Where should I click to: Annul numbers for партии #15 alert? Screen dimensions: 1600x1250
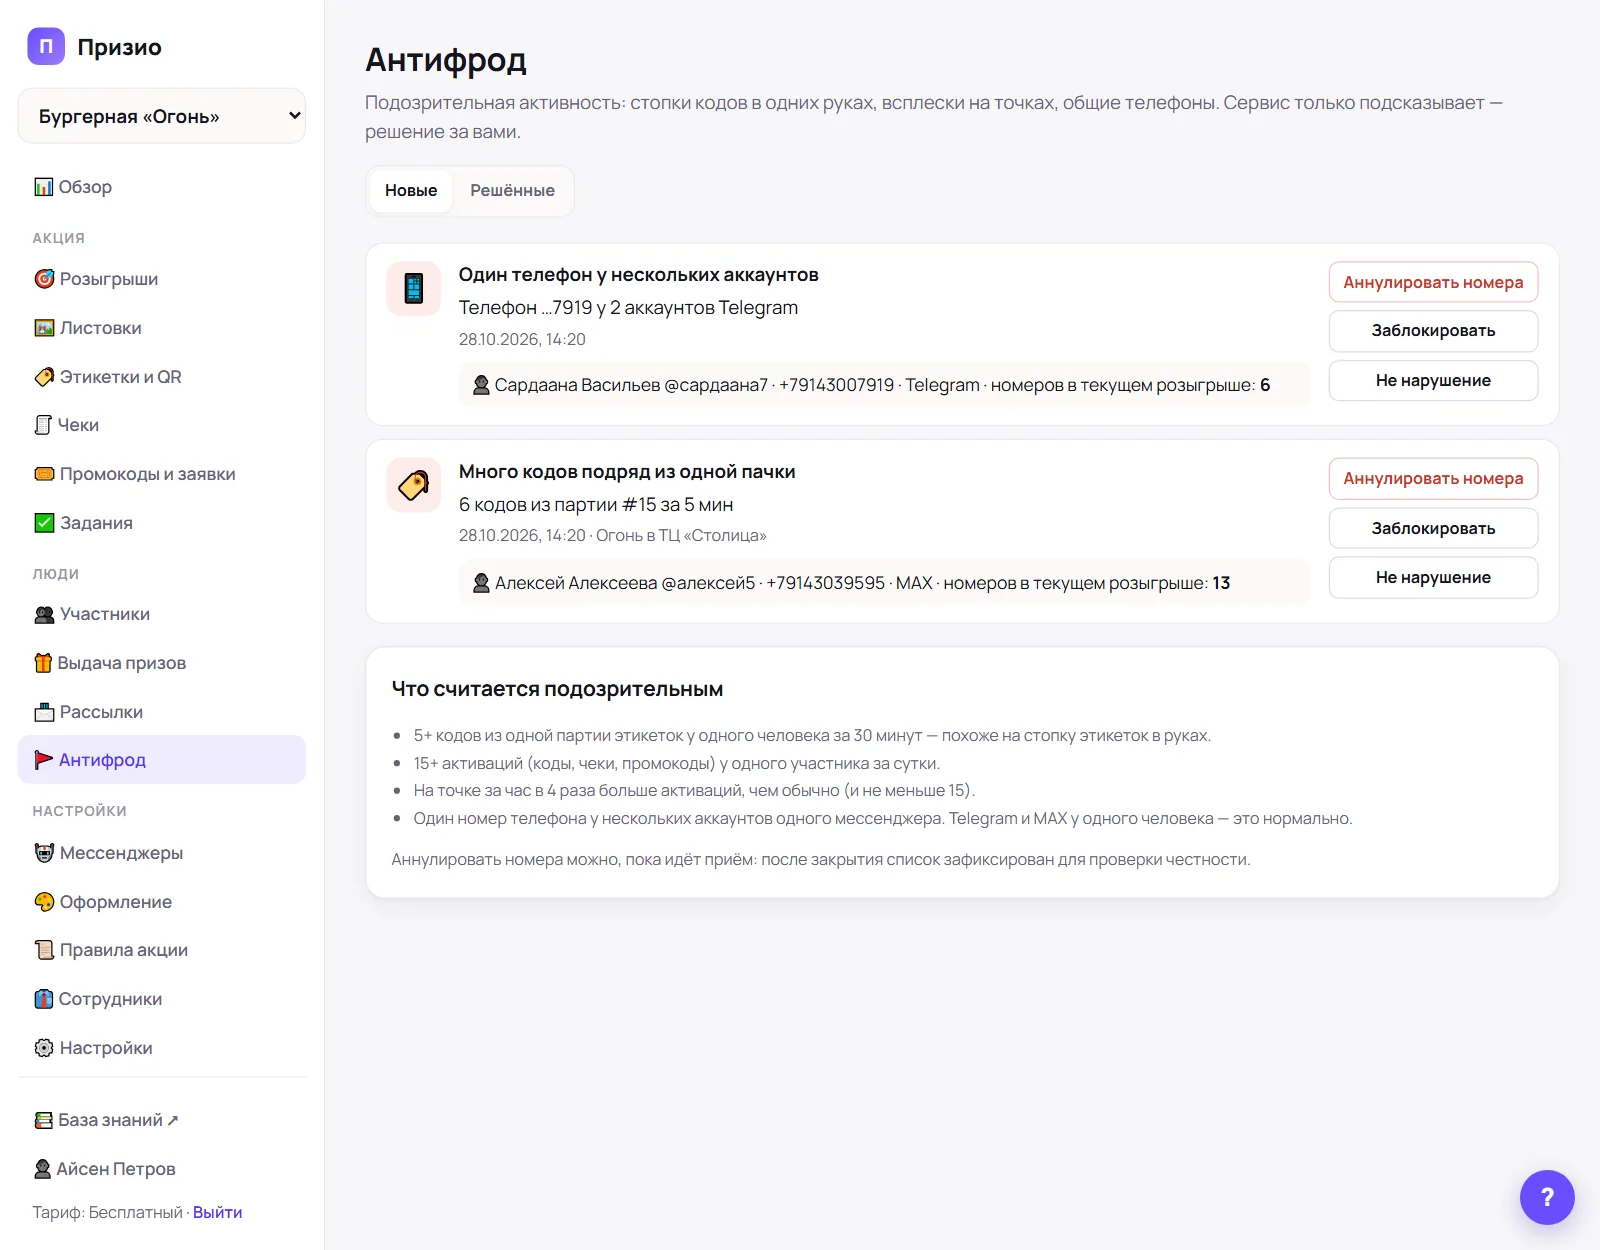(1433, 479)
